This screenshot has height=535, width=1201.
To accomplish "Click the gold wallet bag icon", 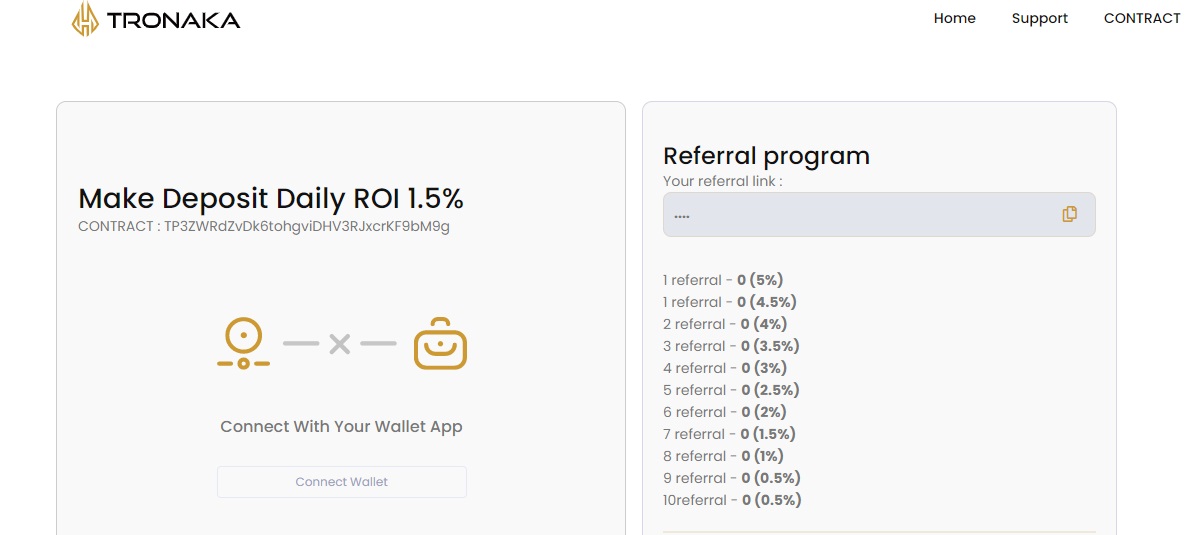I will click(x=440, y=343).
